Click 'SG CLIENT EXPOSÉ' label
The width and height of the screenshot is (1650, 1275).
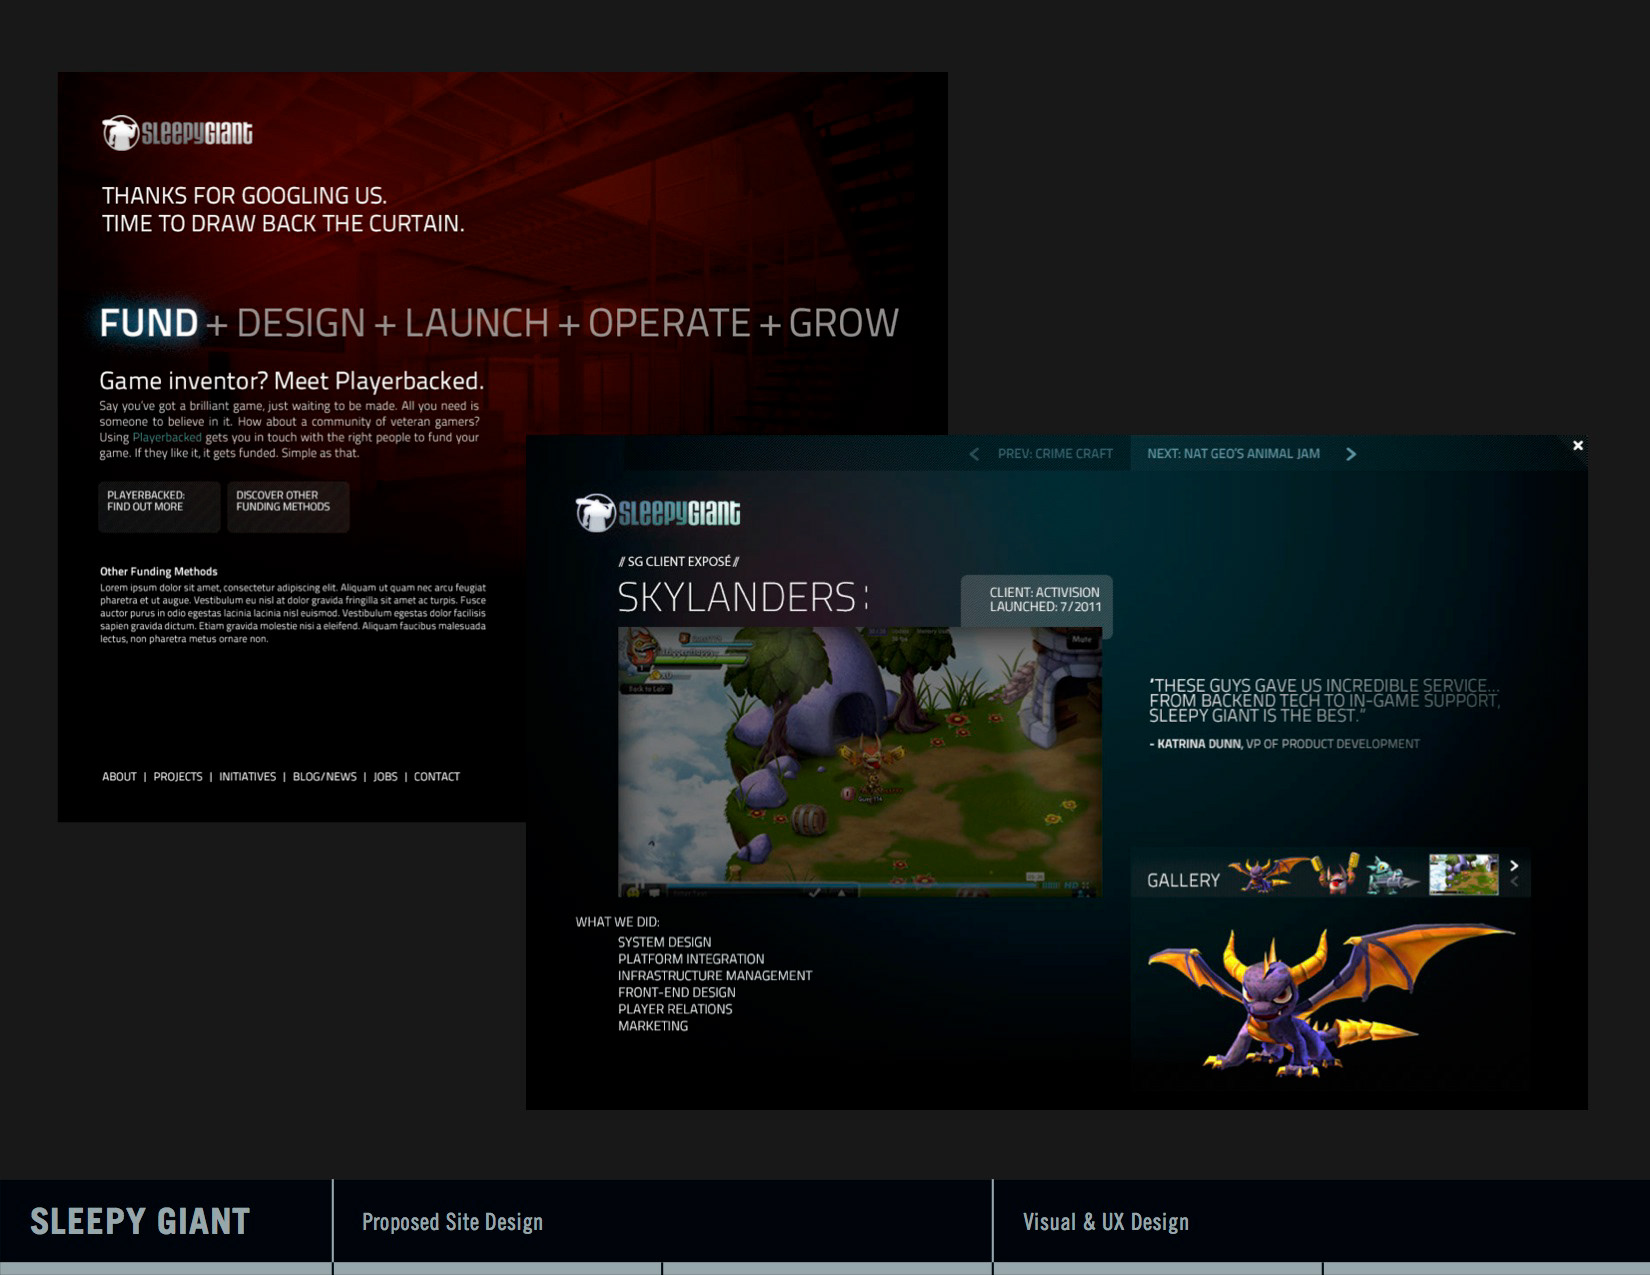(679, 562)
